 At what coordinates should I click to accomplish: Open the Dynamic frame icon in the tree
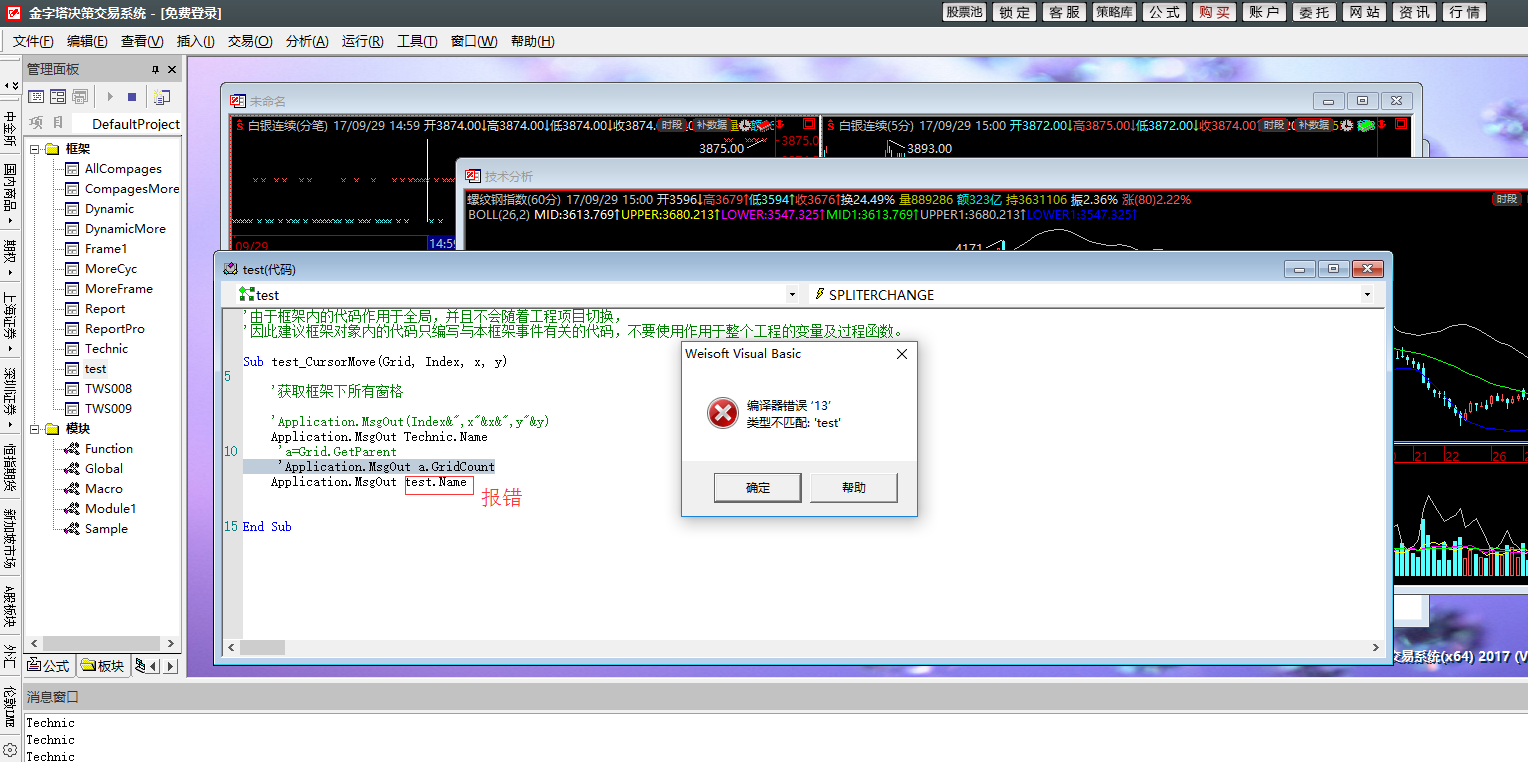pyautogui.click(x=72, y=209)
